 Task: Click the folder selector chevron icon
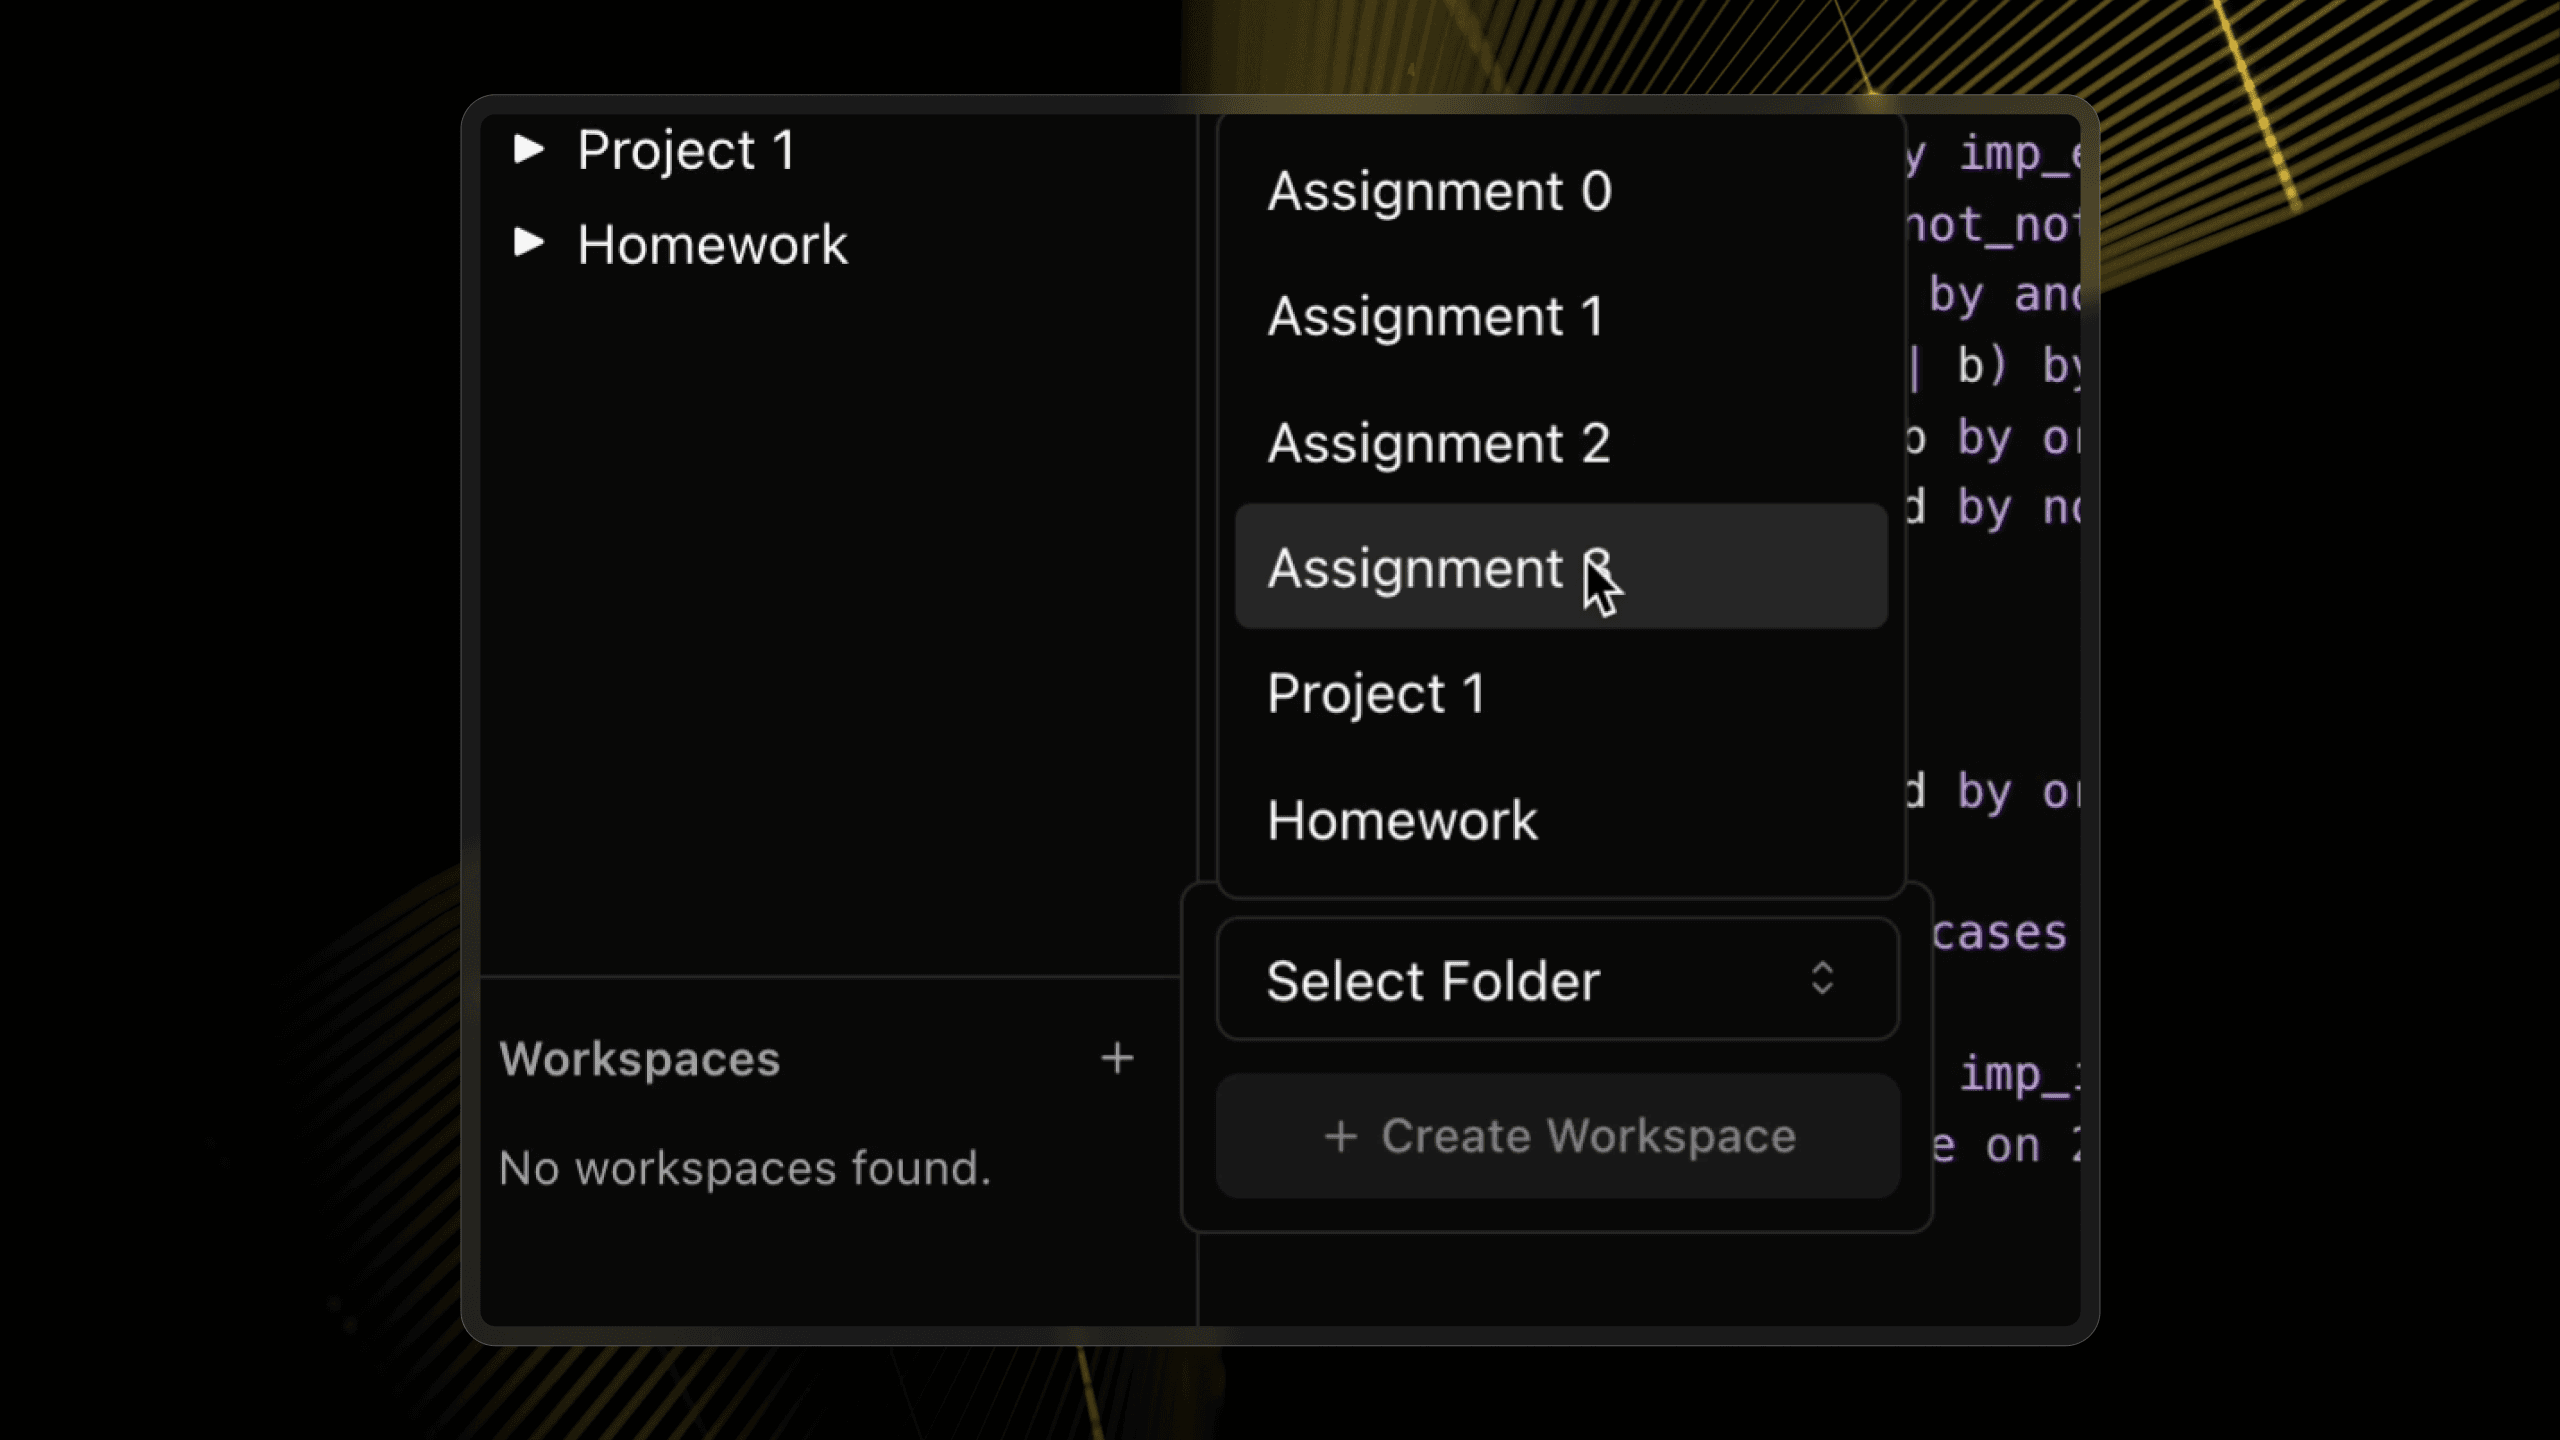(1823, 979)
